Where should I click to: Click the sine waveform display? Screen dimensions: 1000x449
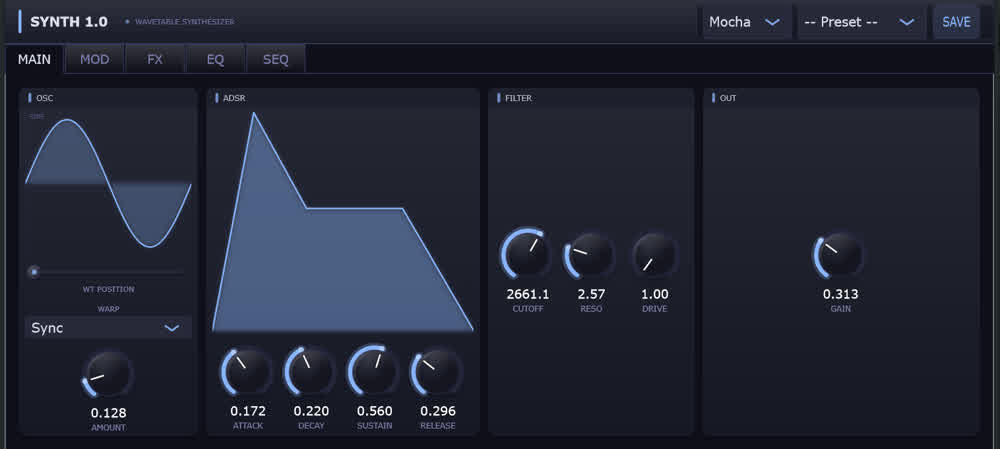pyautogui.click(x=108, y=183)
